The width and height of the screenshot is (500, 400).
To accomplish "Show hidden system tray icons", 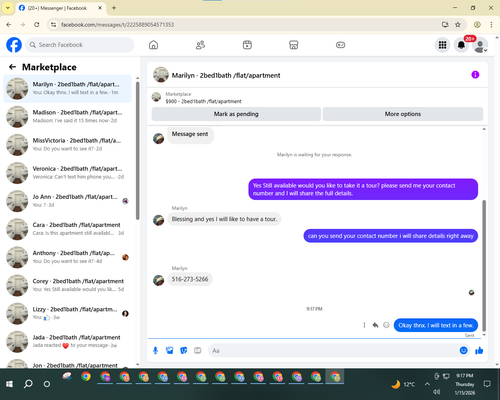I will point(427,384).
